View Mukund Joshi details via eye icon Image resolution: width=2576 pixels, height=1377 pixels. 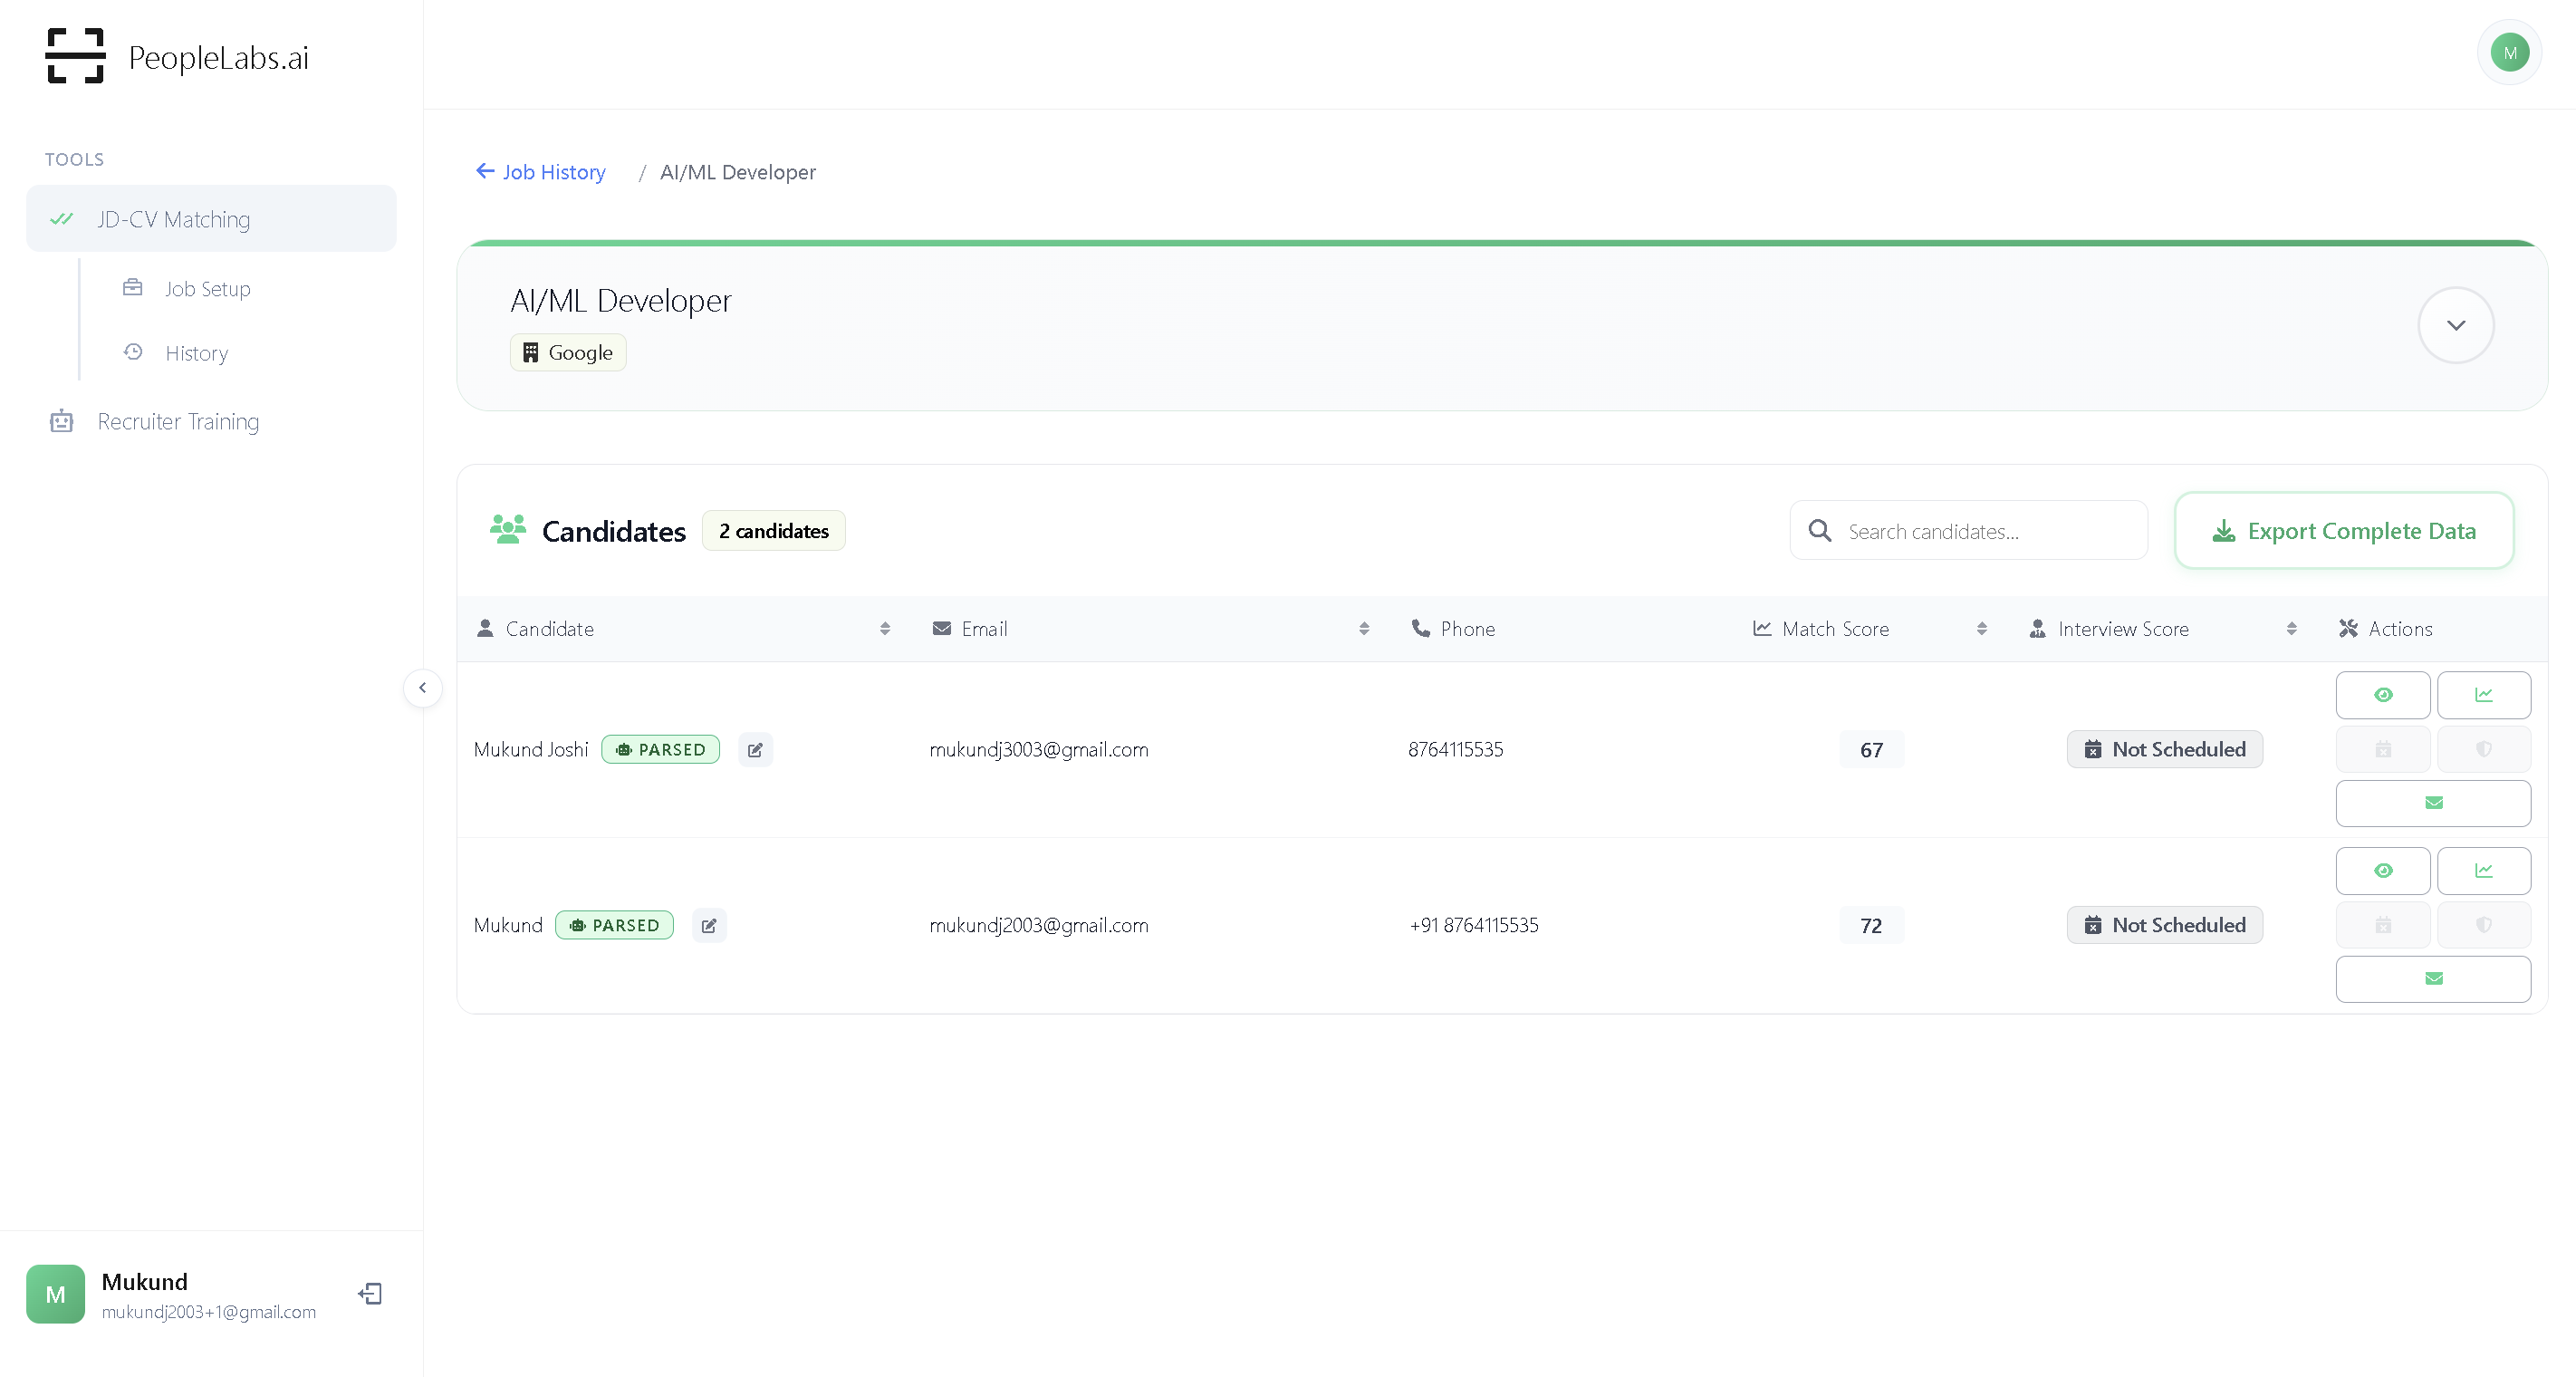pos(2382,695)
